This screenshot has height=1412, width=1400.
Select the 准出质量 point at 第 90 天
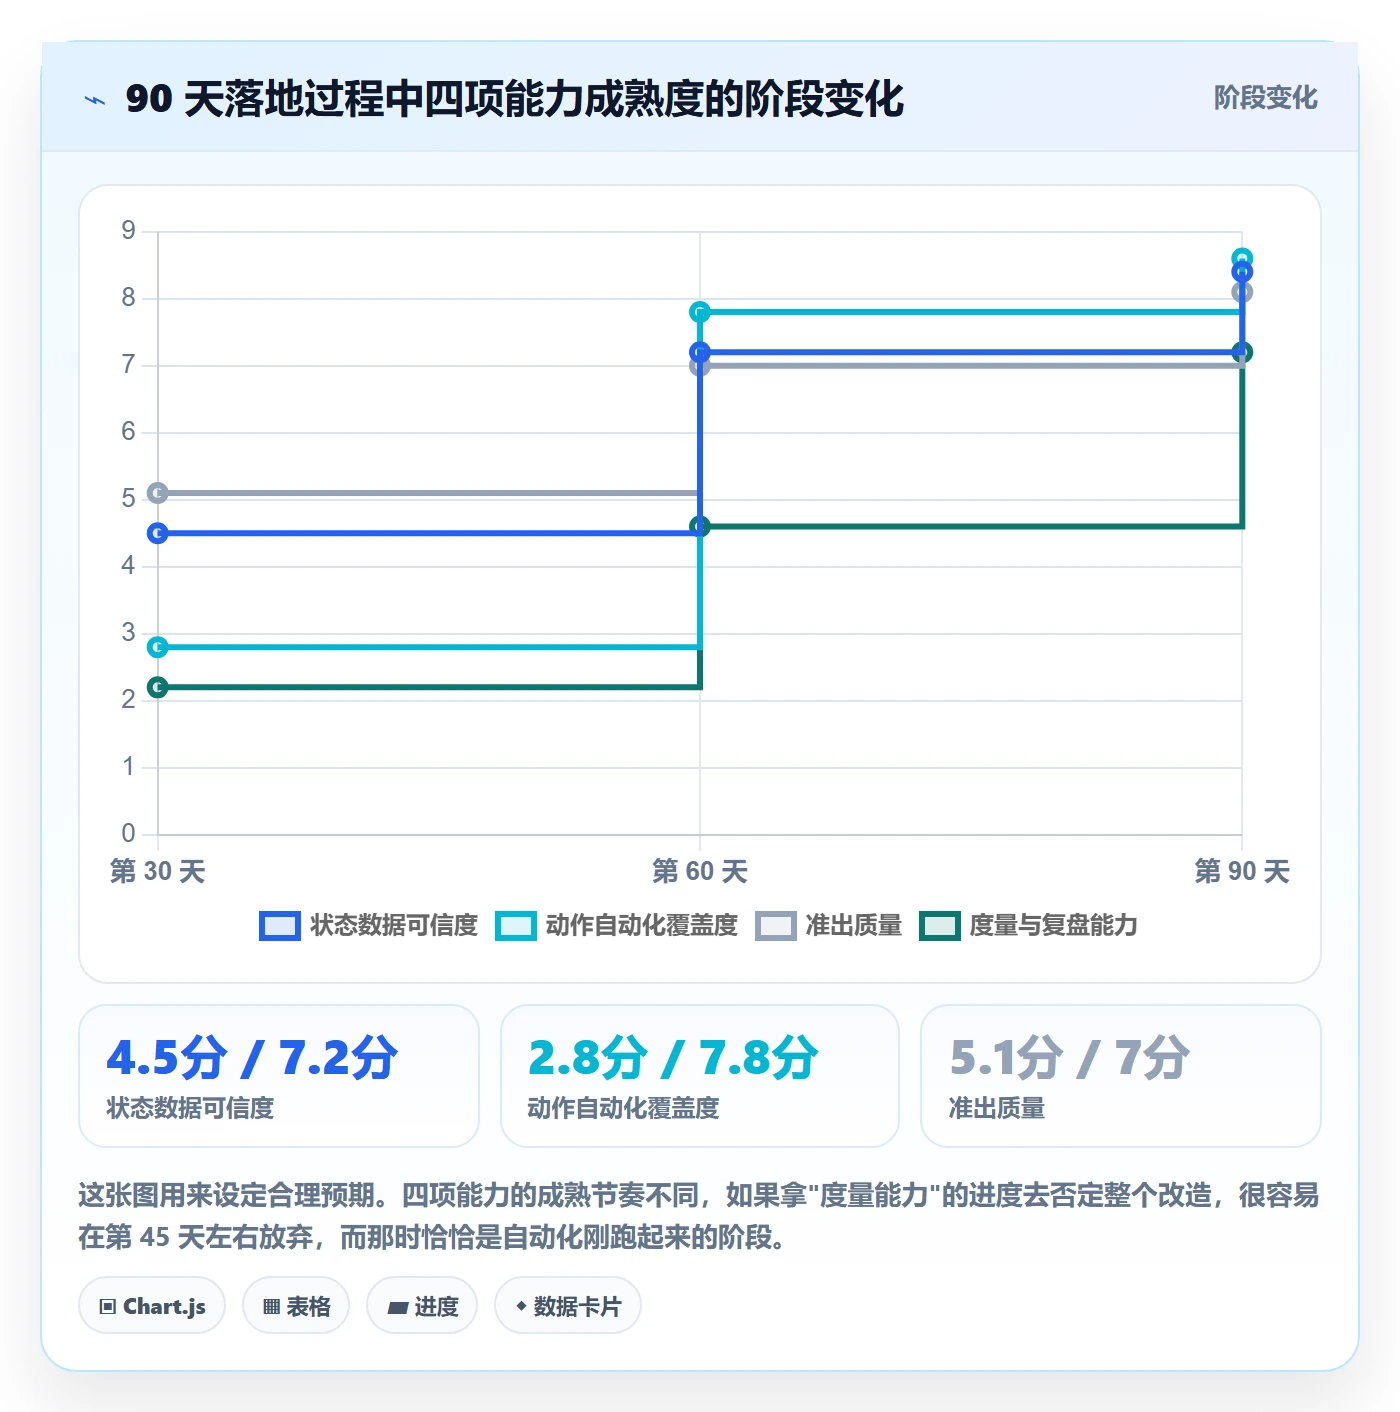click(1242, 292)
